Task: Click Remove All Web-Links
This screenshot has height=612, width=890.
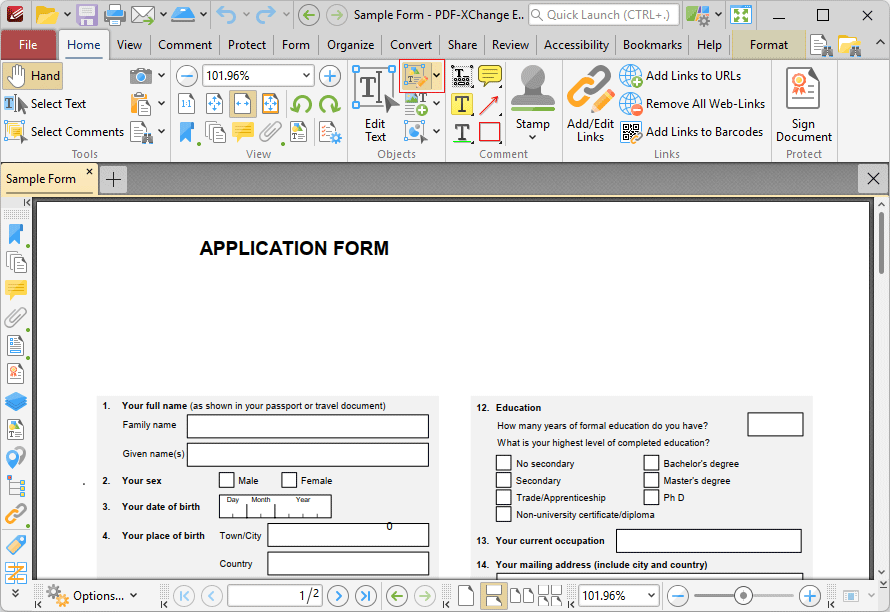Action: 692,104
